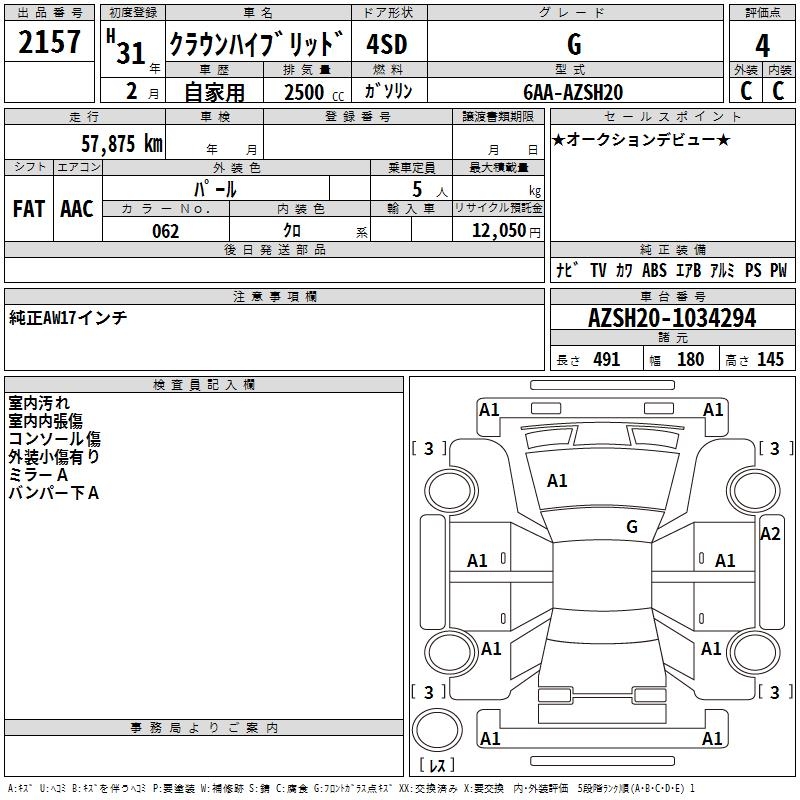Select the 純正AW17インチ note
The height and width of the screenshot is (800, 800).
[68, 317]
